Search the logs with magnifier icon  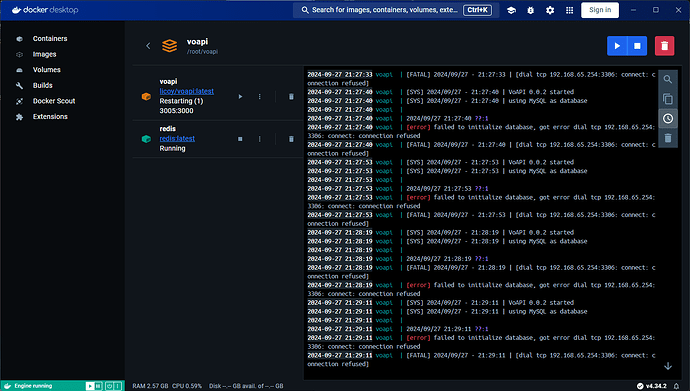(x=668, y=80)
